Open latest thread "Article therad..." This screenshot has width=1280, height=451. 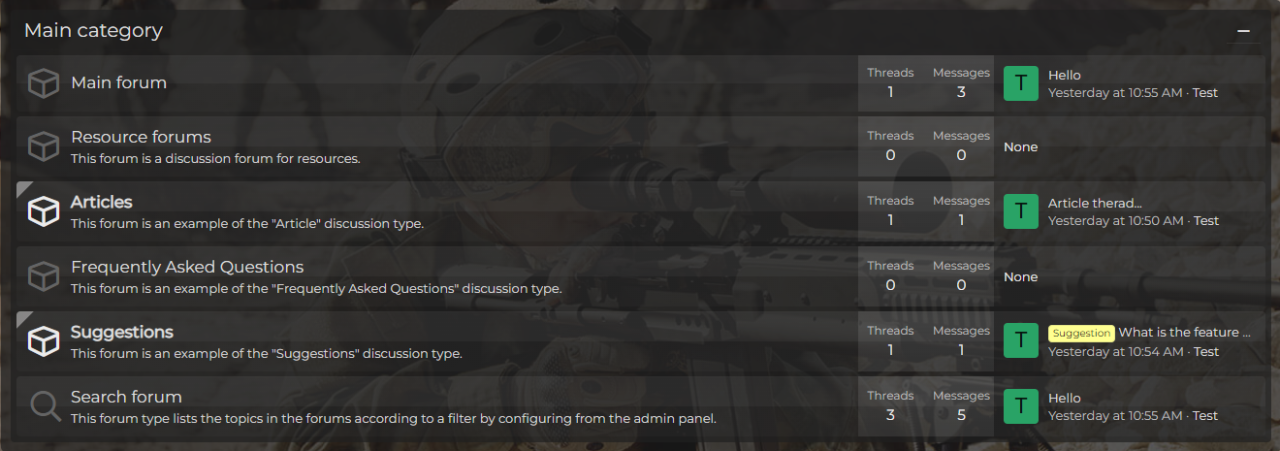(1095, 203)
